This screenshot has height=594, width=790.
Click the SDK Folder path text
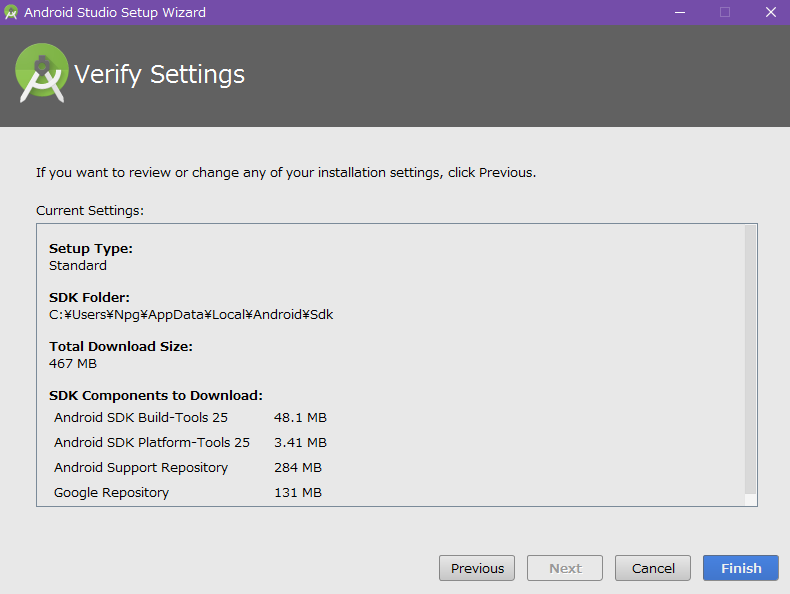coord(191,314)
